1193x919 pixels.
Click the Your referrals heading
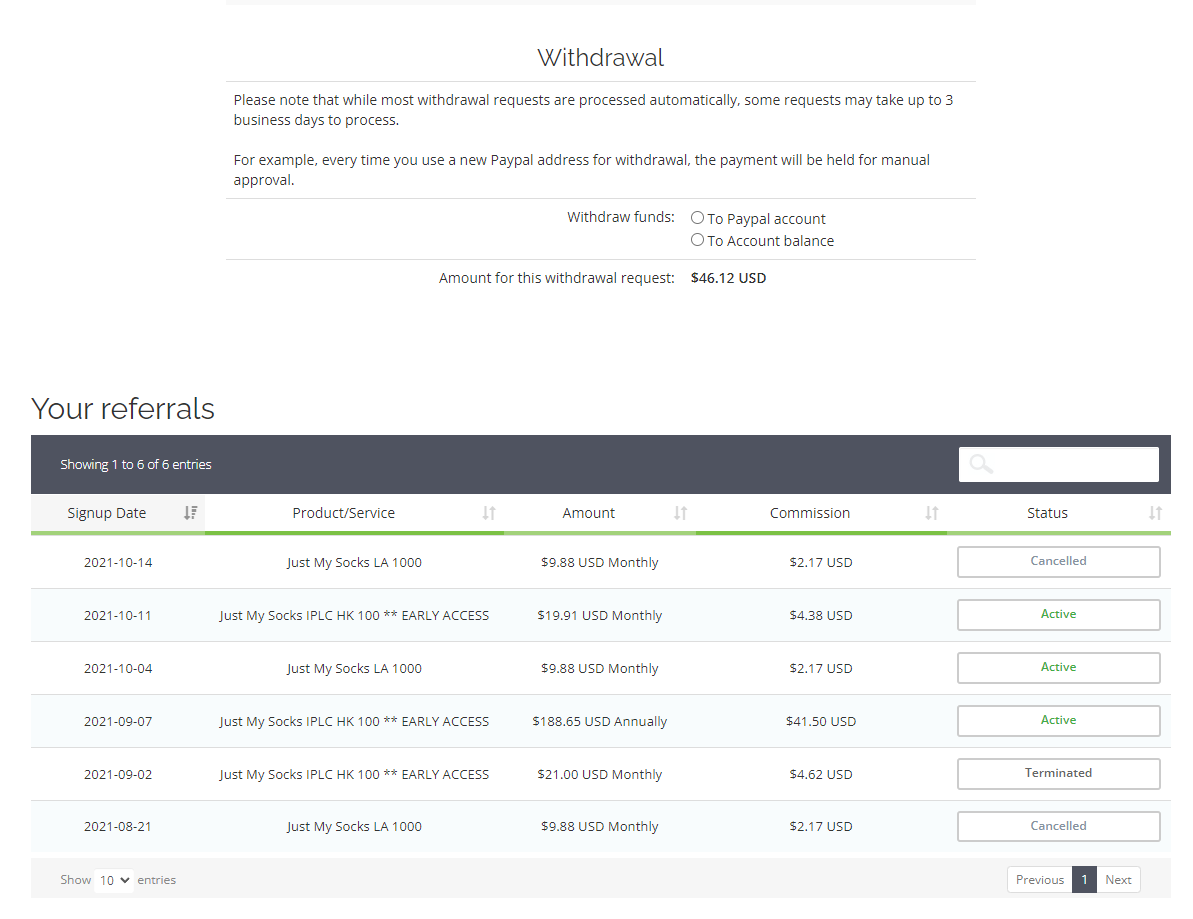pyautogui.click(x=122, y=409)
